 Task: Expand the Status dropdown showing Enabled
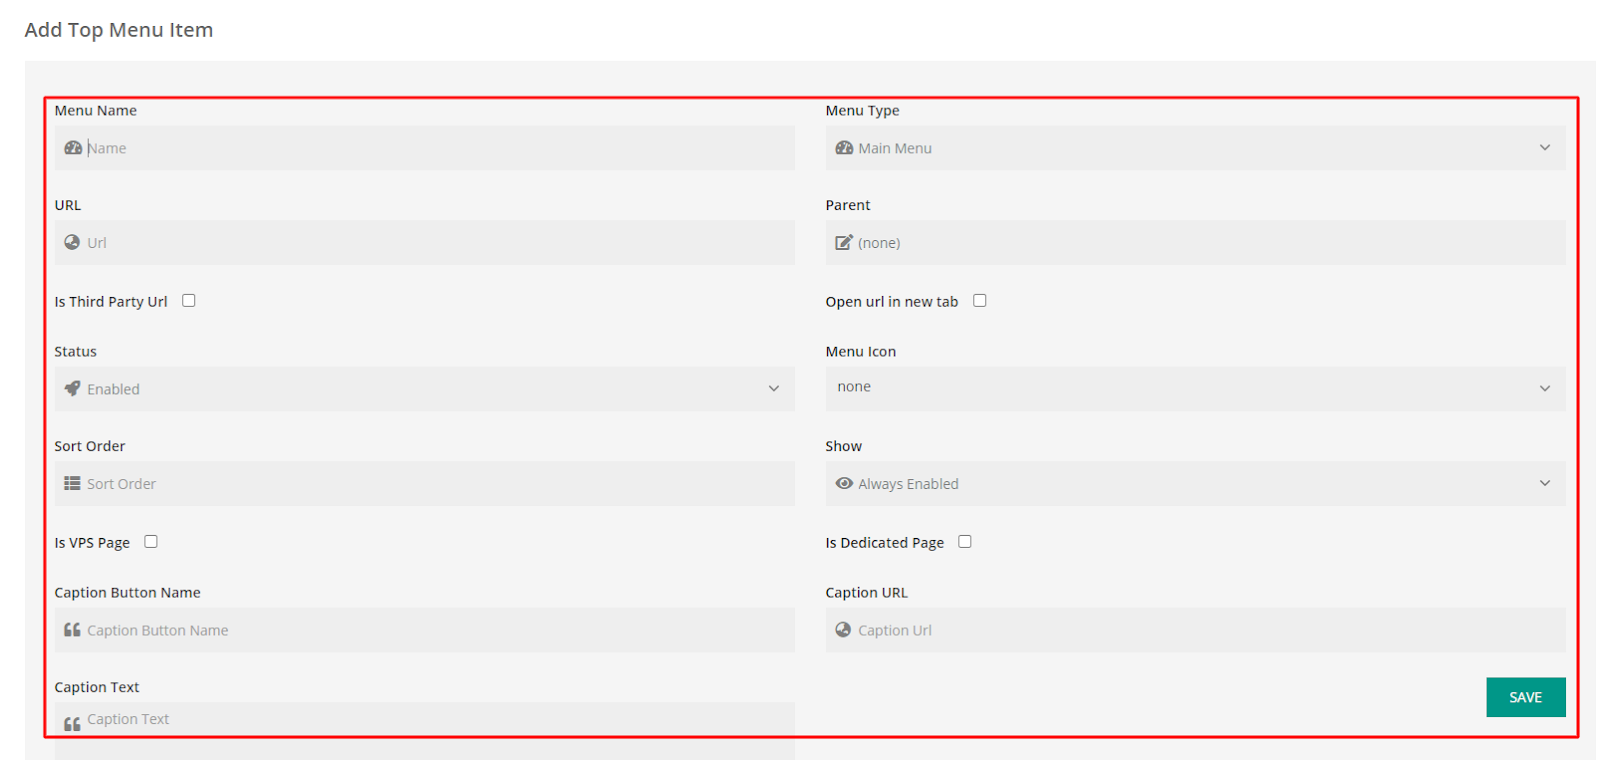425,389
